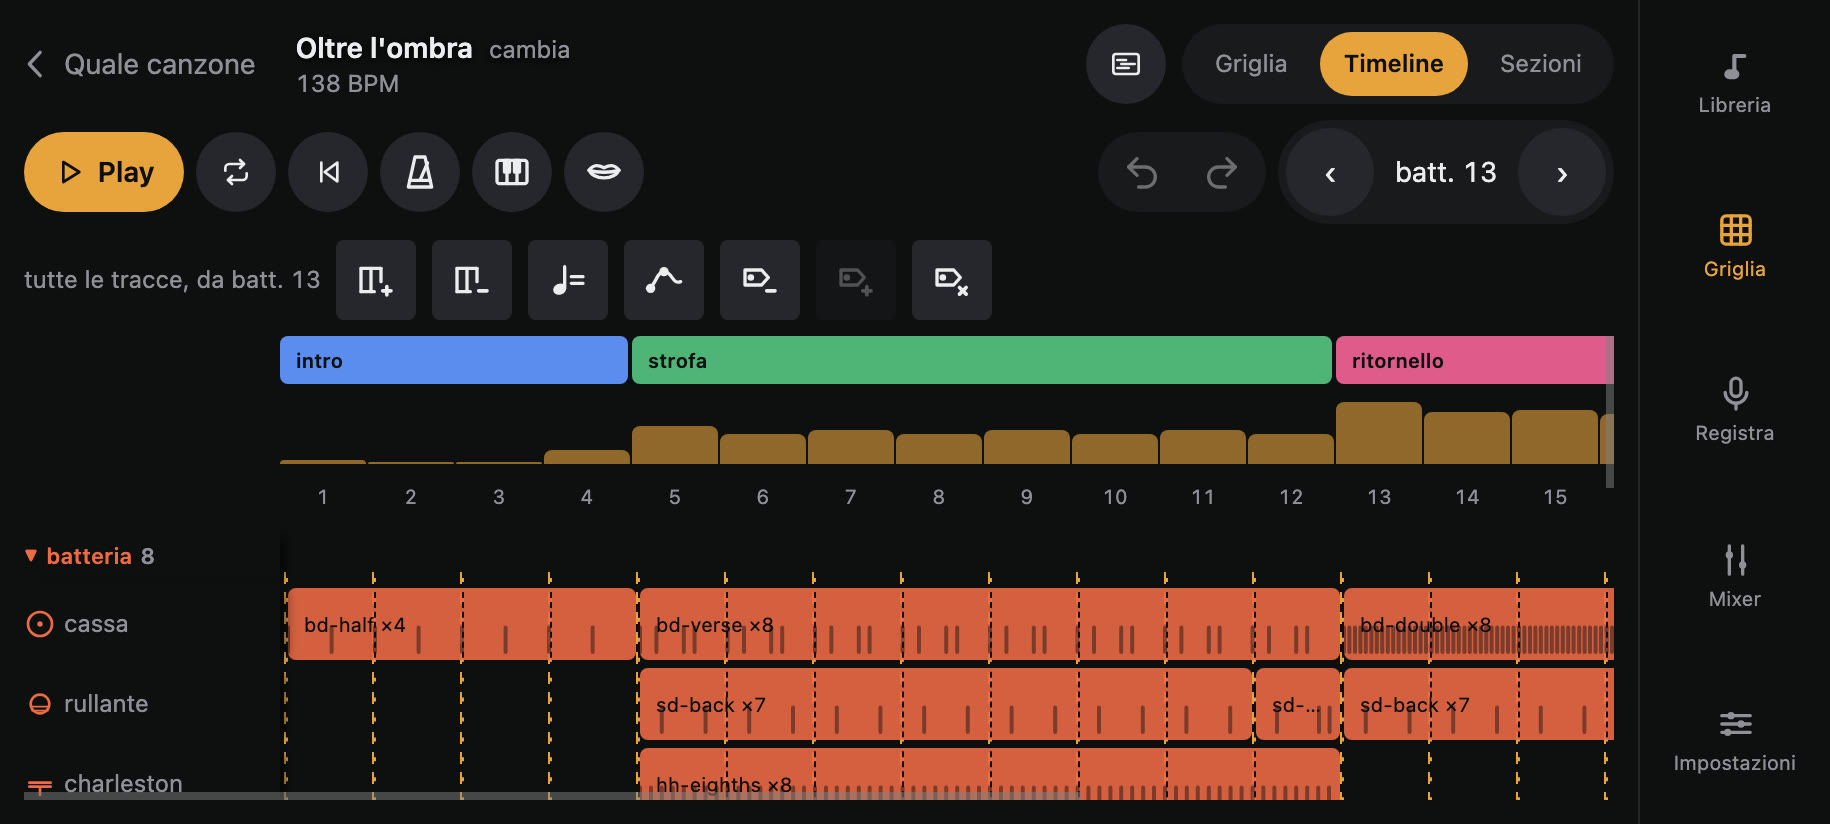Click the automation curve icon
This screenshot has height=824, width=1830.
pos(664,280)
